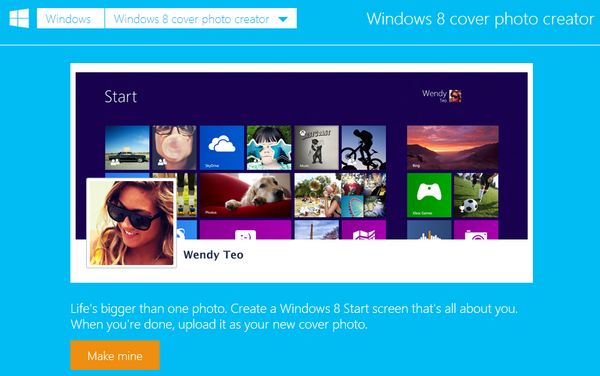
Task: Select the SkyDrive cloud tile
Action: (x=222, y=148)
